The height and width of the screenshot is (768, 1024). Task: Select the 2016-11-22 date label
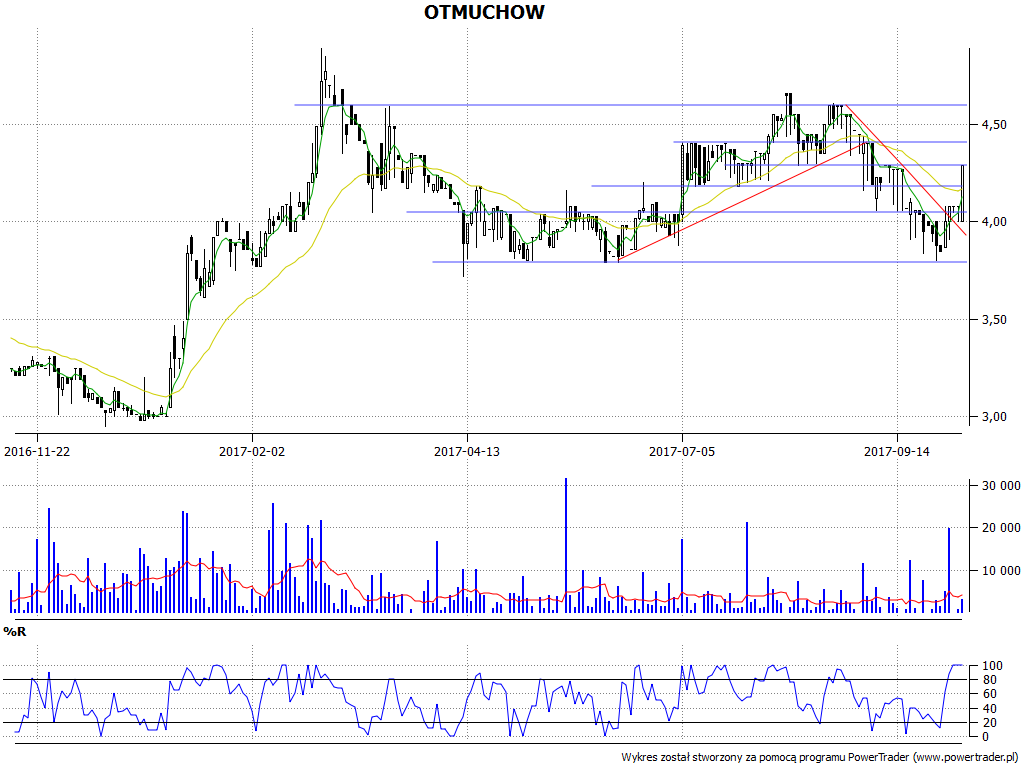click(37, 451)
